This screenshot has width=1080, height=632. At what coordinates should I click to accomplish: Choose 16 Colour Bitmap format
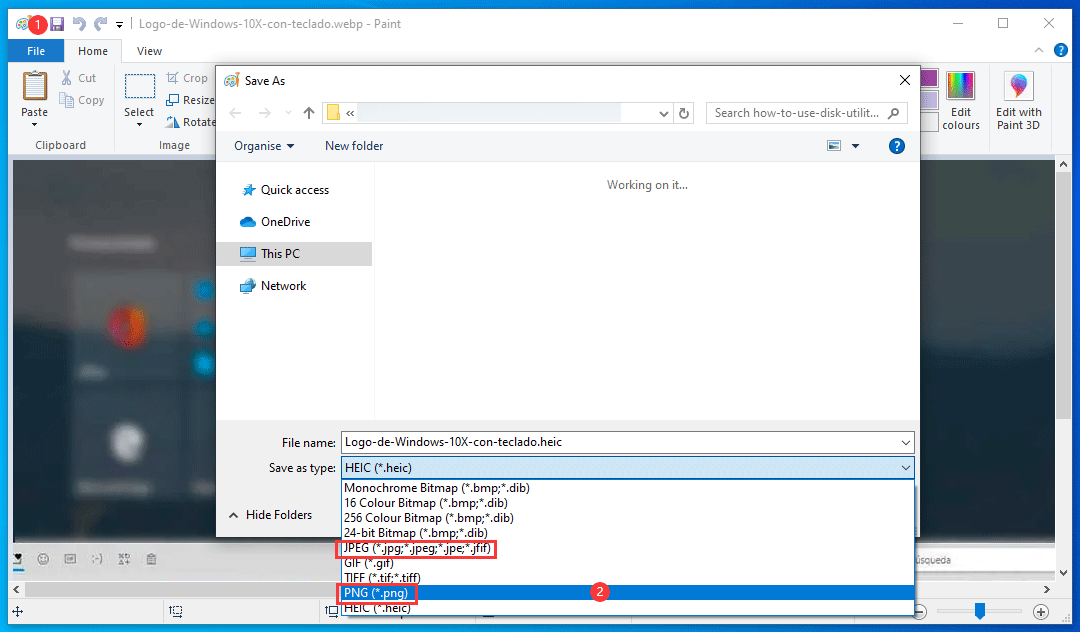627,503
